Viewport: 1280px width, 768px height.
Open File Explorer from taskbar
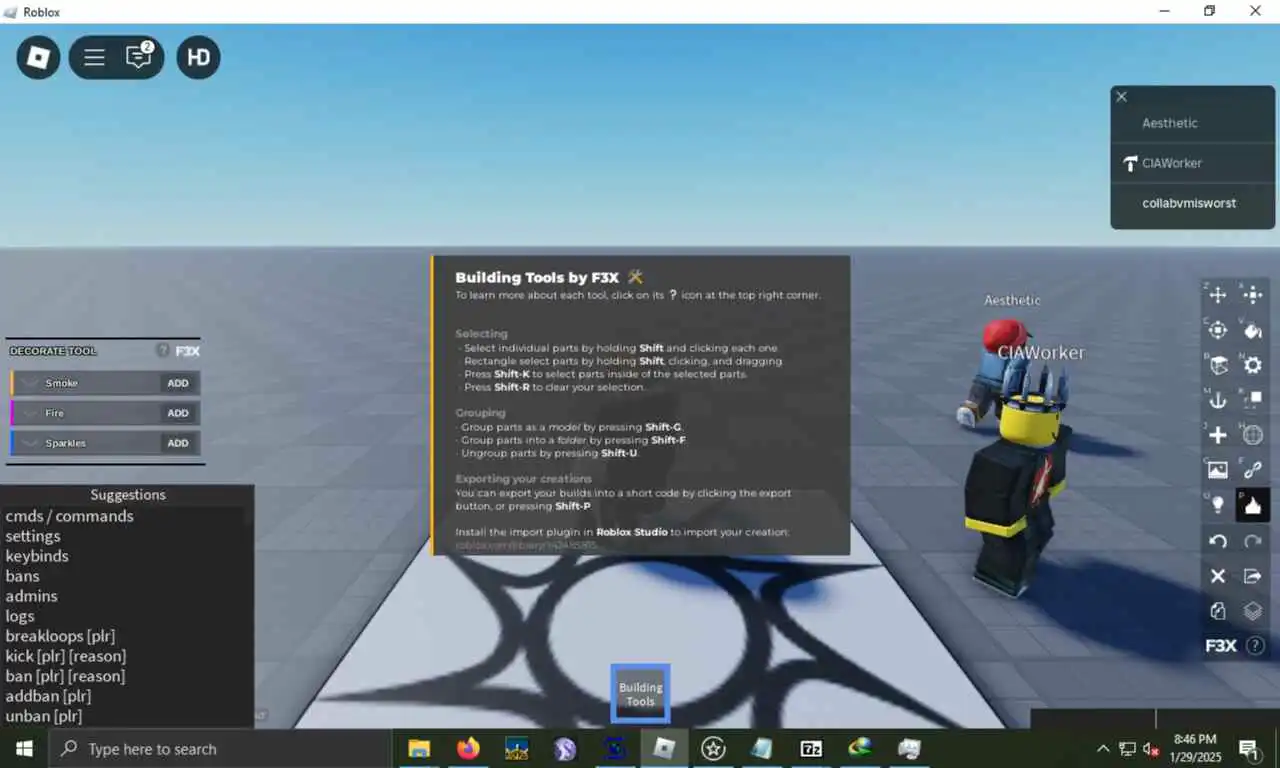[x=419, y=748]
